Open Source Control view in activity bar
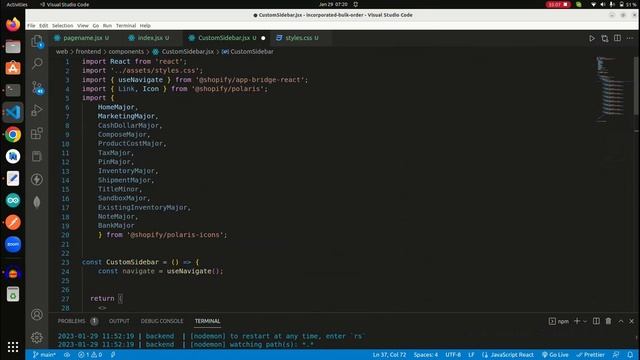The width and height of the screenshot is (640, 360). 38,87
